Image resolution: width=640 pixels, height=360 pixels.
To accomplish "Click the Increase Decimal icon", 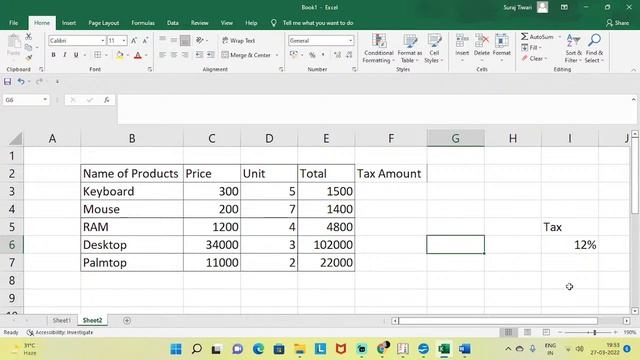I will tap(337, 55).
